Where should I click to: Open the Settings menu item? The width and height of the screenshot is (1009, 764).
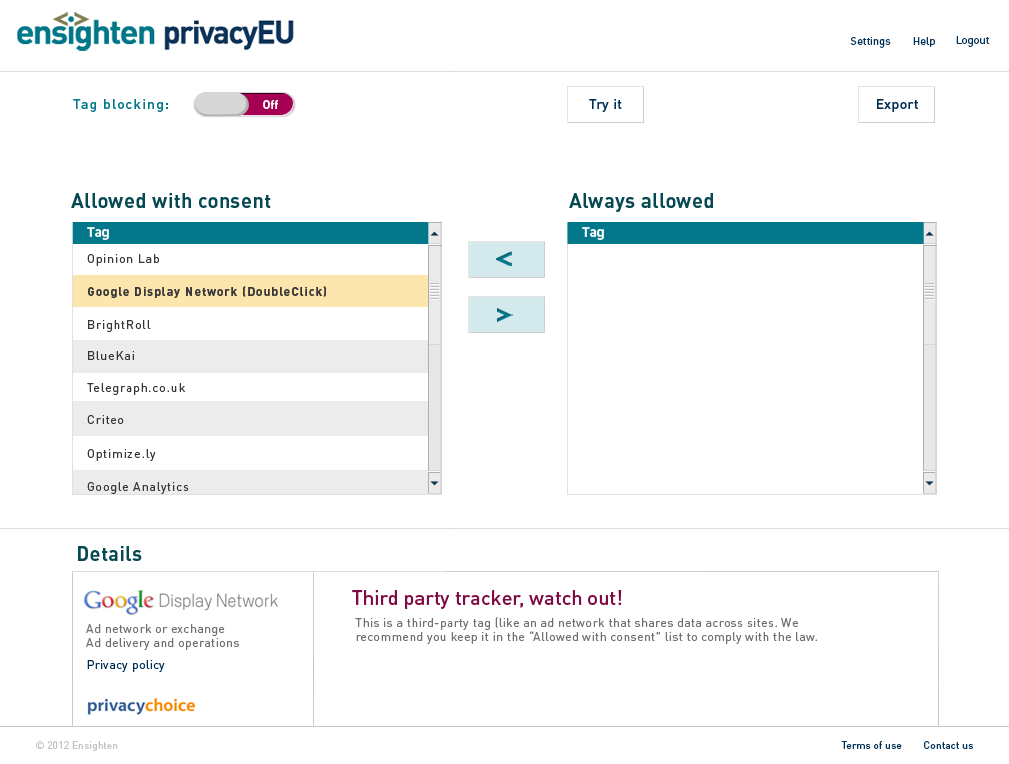click(870, 41)
